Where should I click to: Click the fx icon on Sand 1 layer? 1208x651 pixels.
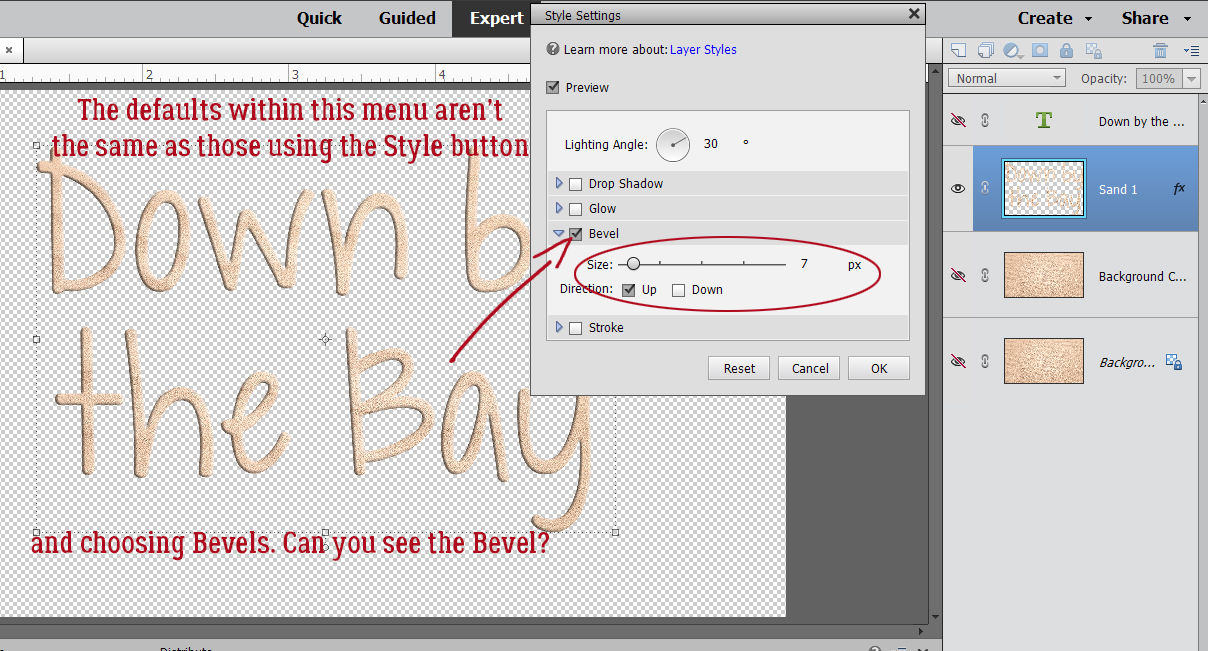coord(1179,188)
